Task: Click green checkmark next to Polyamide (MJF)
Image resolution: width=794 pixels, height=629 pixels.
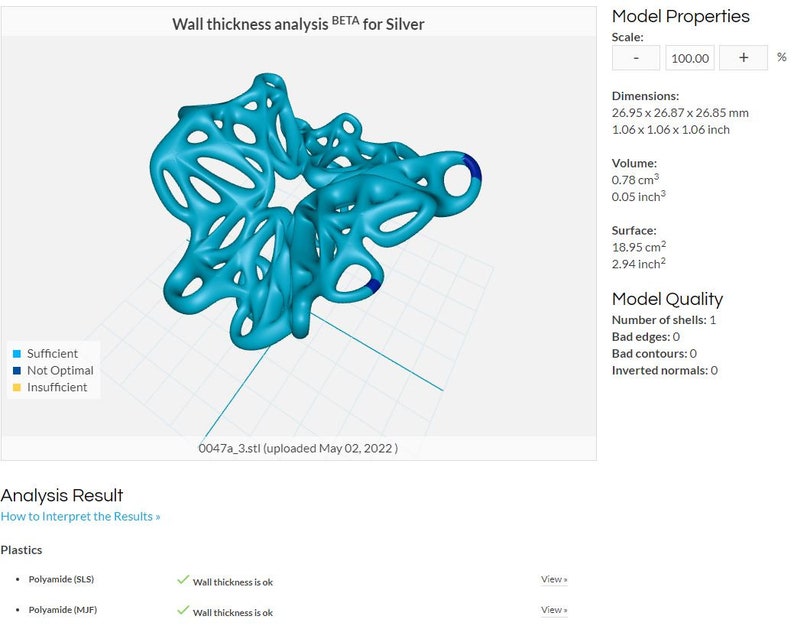Action: [x=183, y=610]
